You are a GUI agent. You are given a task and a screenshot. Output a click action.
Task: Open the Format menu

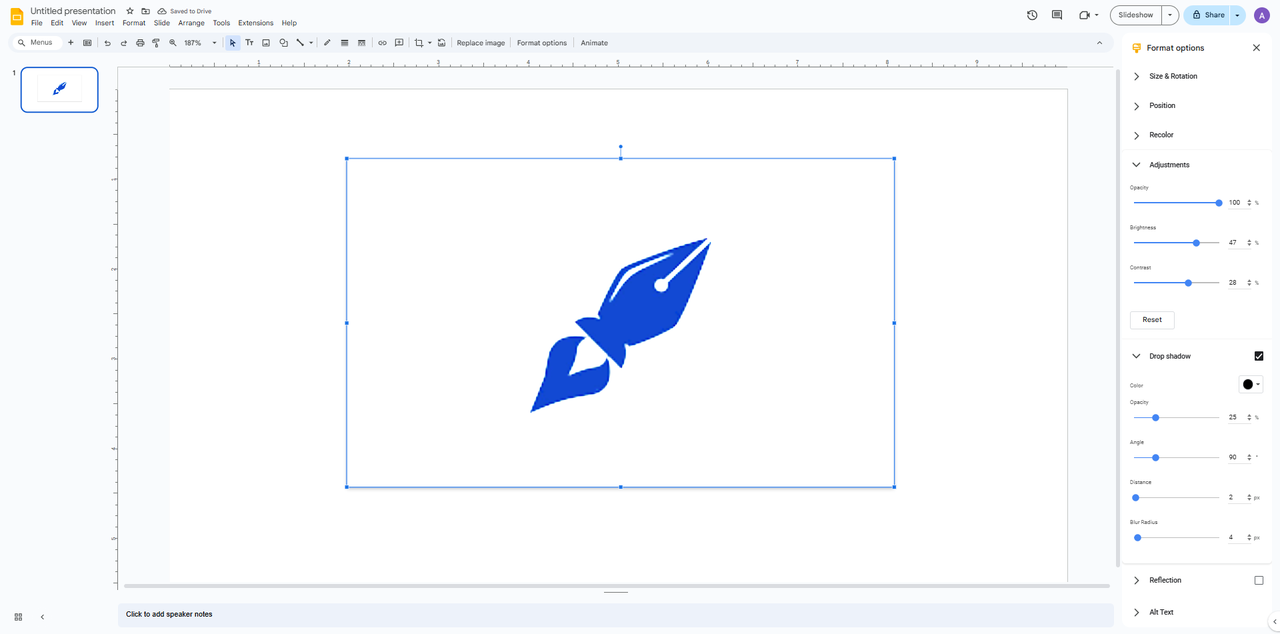pyautogui.click(x=134, y=23)
